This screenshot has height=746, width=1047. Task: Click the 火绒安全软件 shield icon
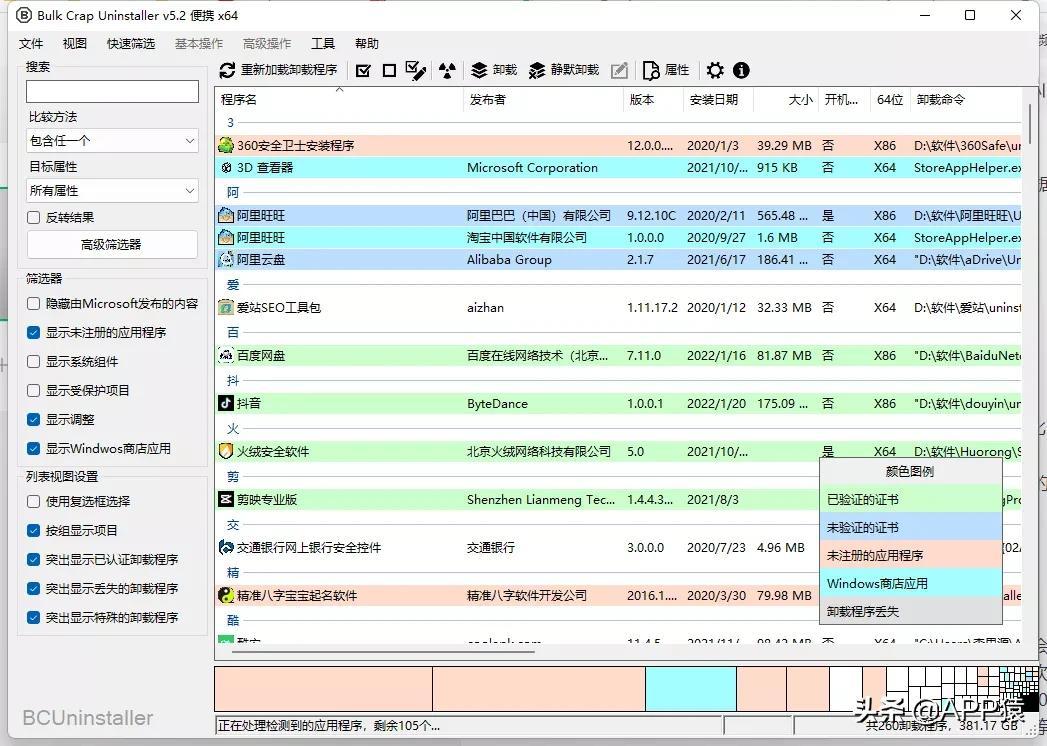(226, 451)
